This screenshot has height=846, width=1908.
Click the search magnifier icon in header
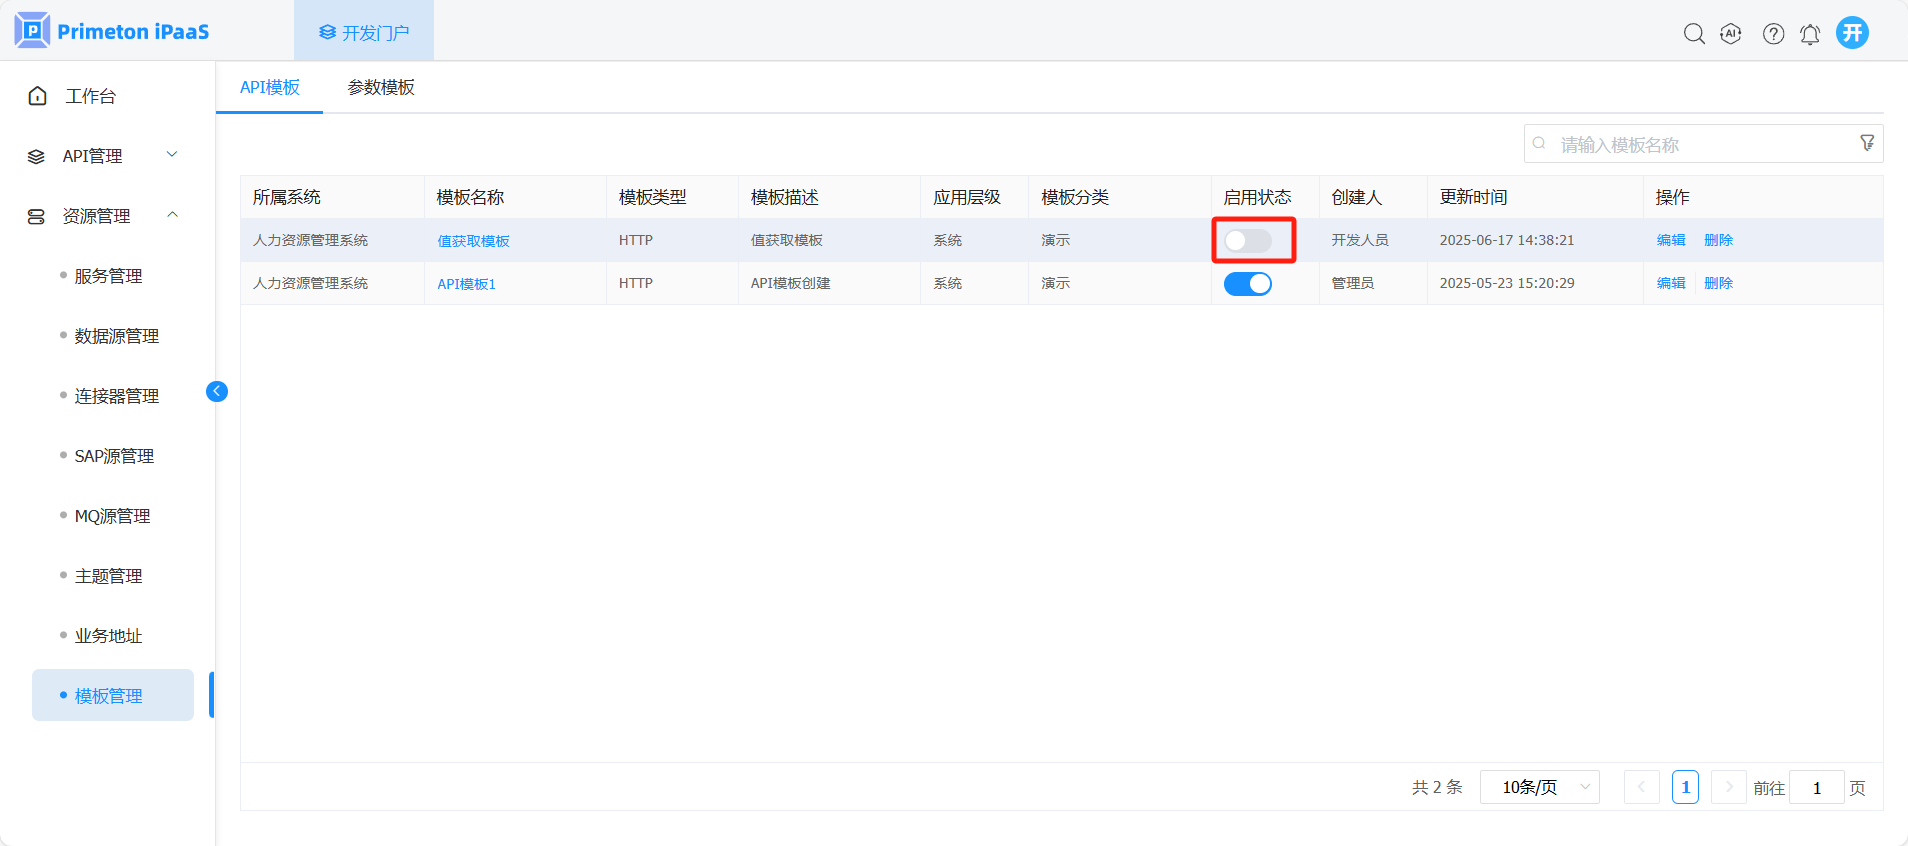1693,34
